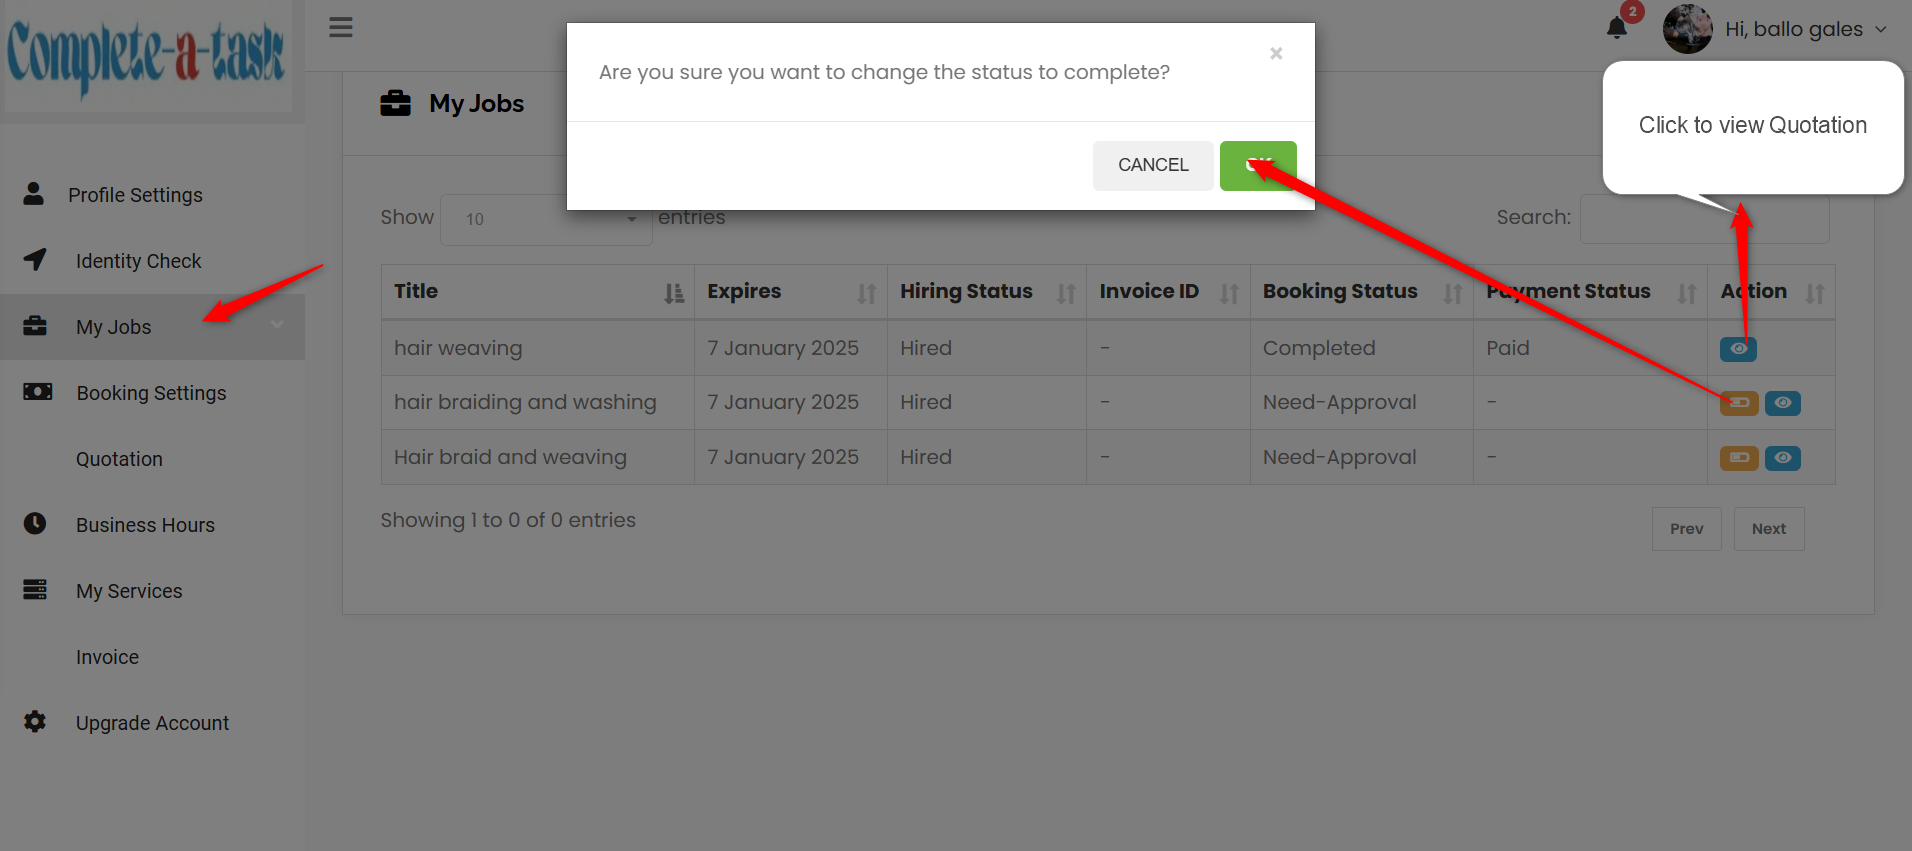
Task: View quotation for hair weaving job
Action: click(1738, 349)
